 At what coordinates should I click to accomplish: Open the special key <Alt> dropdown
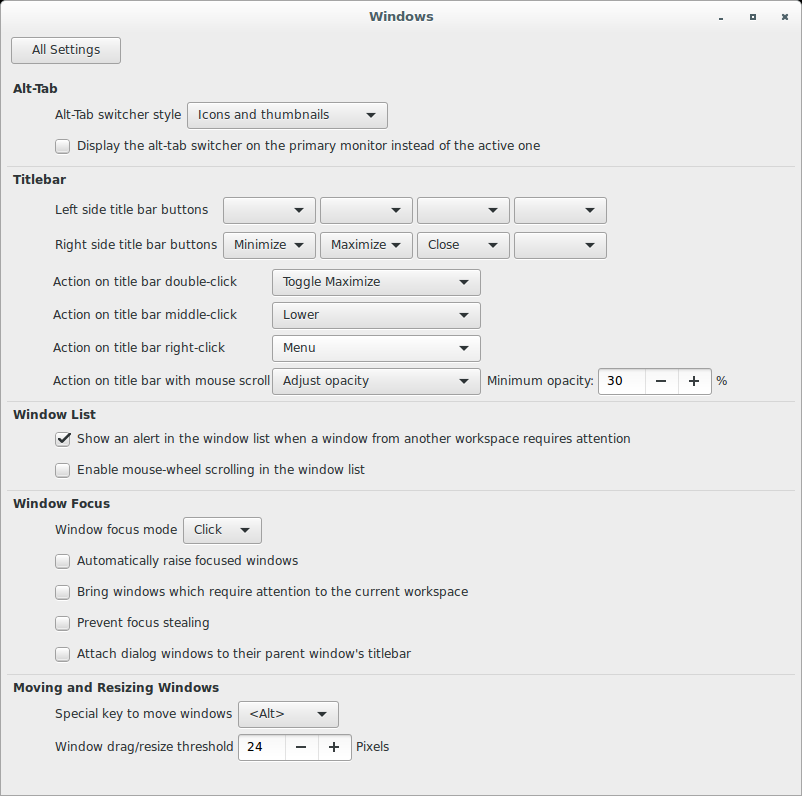click(x=288, y=714)
